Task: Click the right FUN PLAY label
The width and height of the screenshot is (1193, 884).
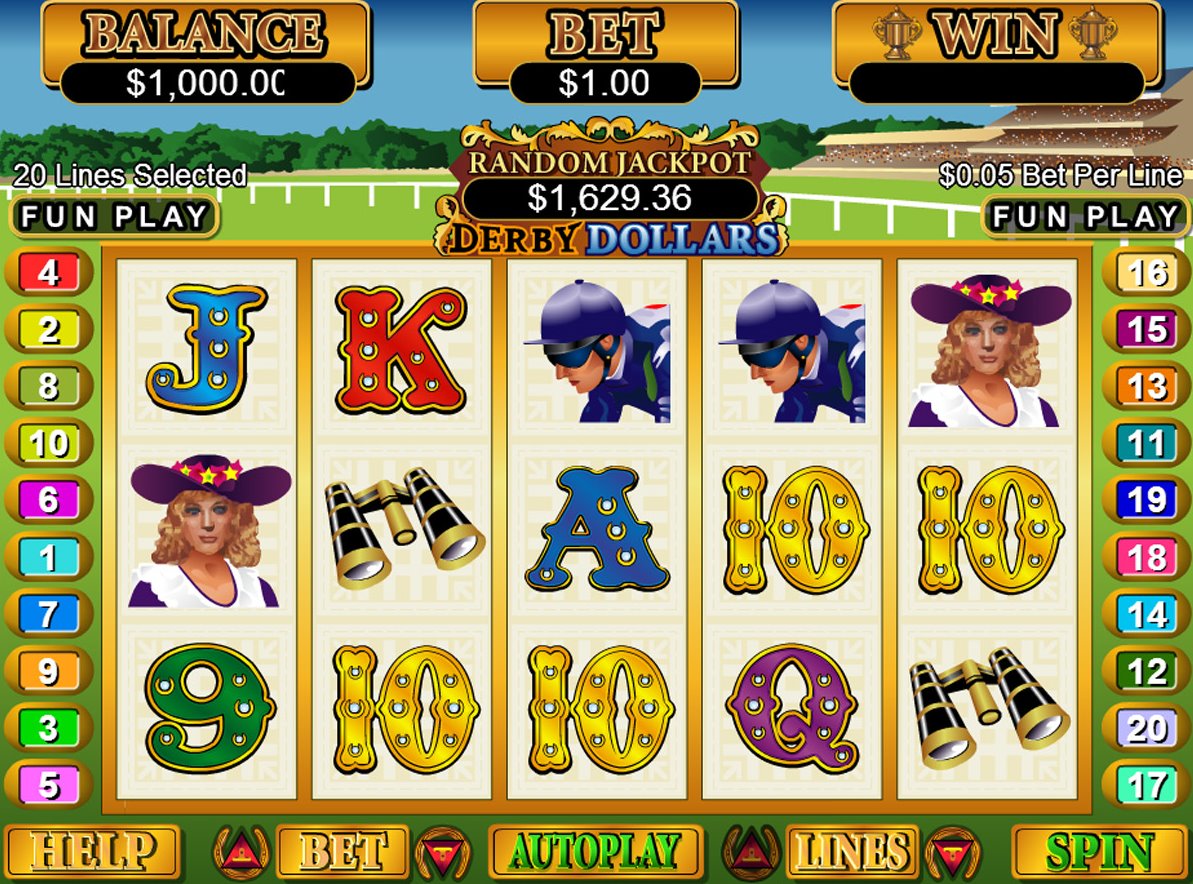Action: (x=1086, y=217)
